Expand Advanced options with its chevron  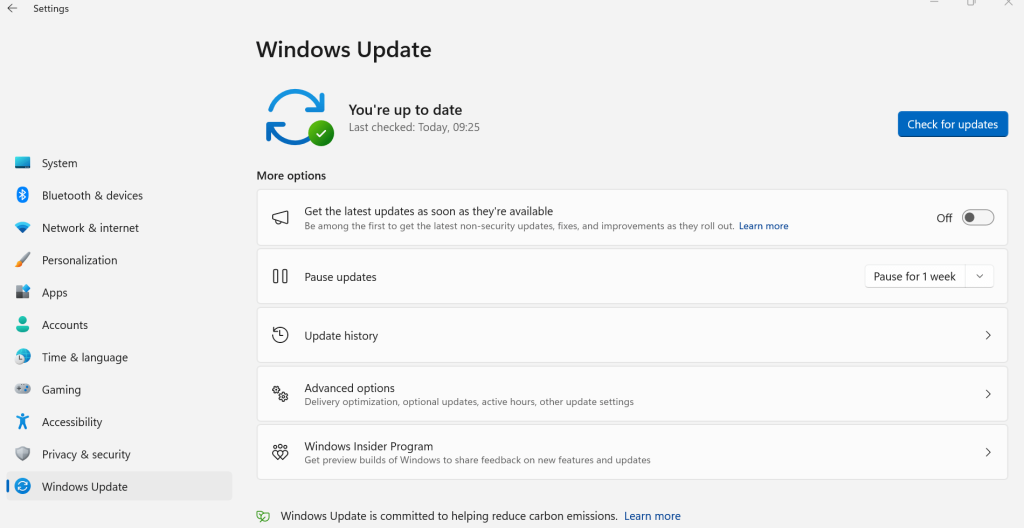[x=988, y=394]
